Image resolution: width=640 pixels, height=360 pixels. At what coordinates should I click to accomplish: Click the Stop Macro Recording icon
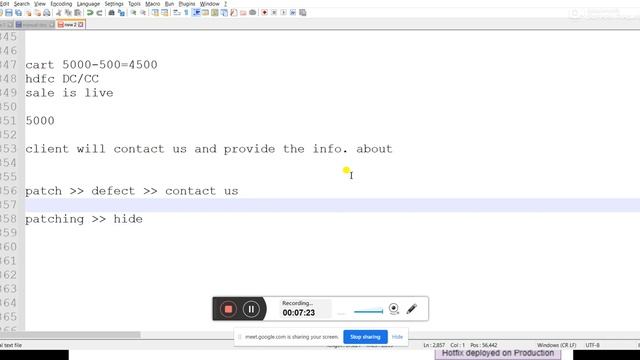274,13
